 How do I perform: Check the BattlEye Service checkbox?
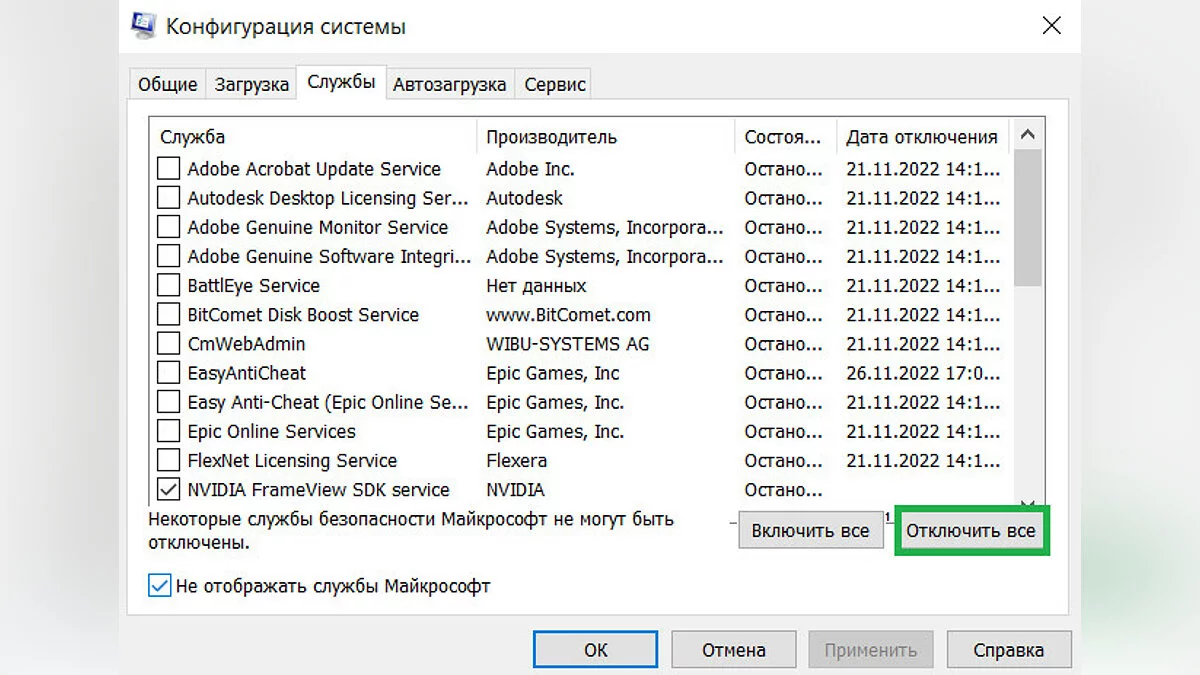(x=169, y=286)
